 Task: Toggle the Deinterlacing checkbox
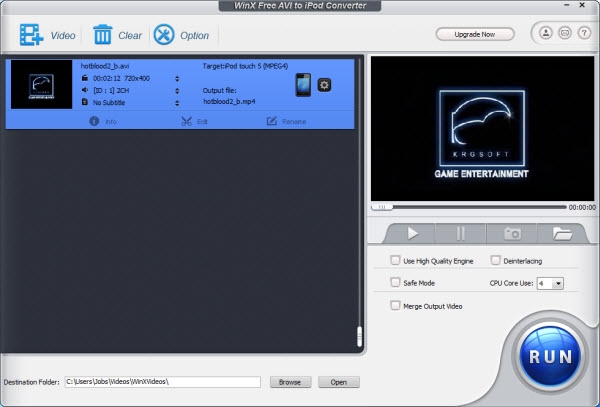click(x=495, y=260)
